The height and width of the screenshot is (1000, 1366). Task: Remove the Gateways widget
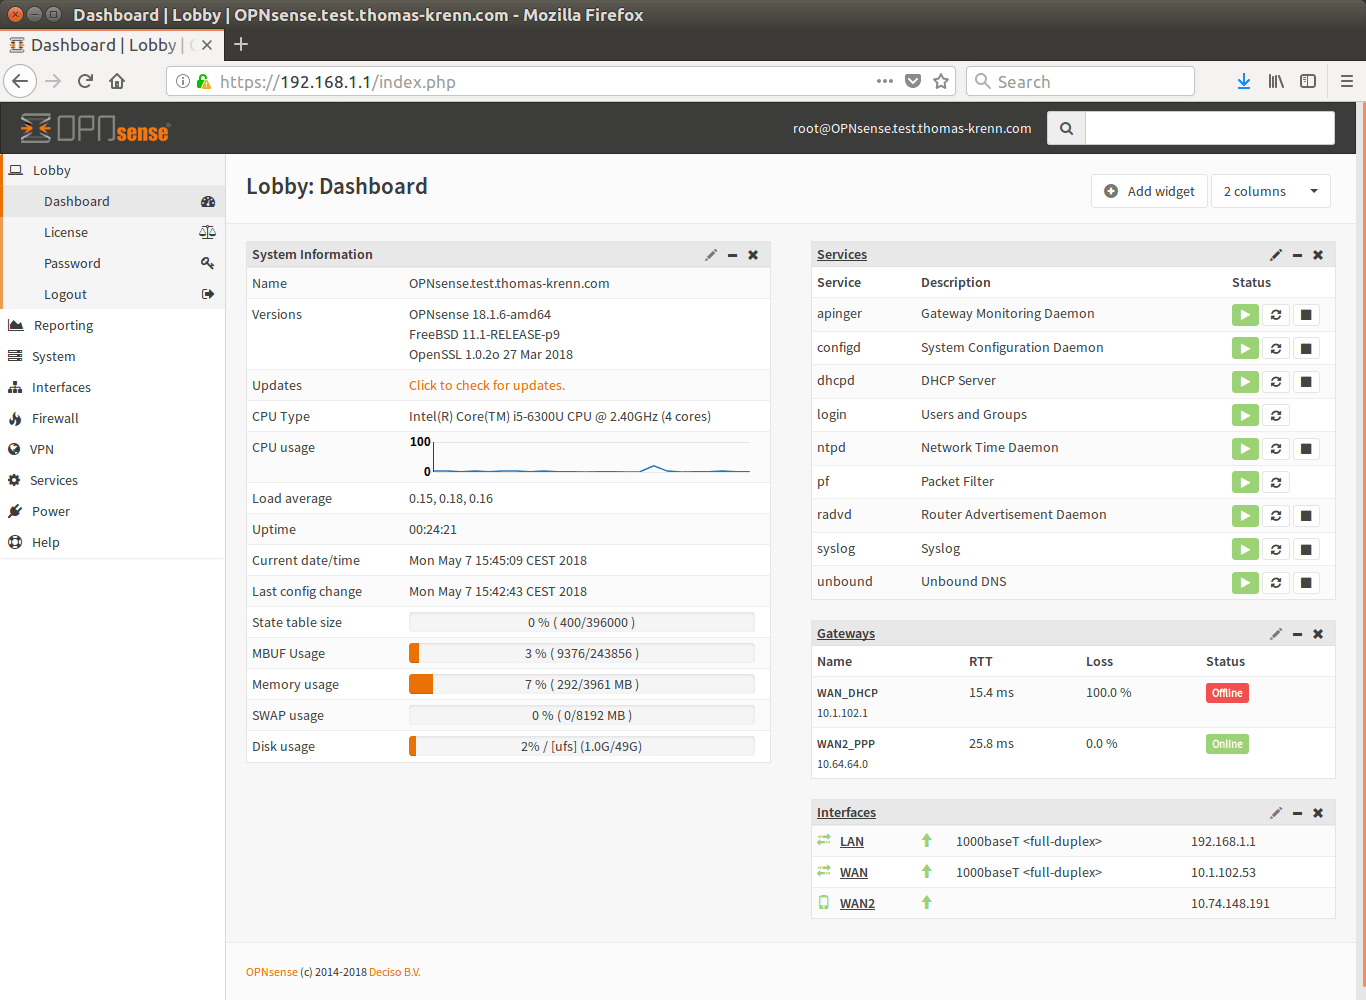coord(1318,634)
